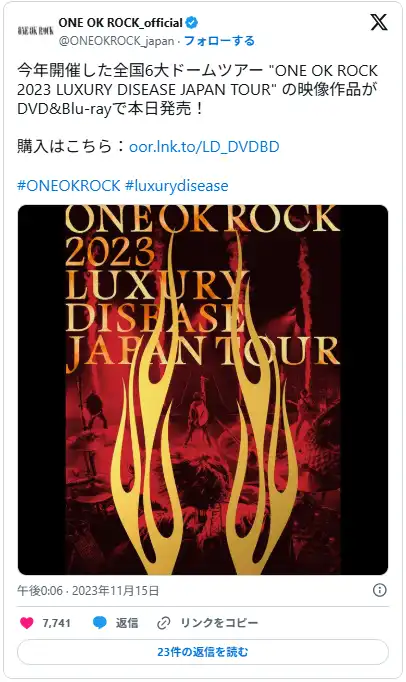Image resolution: width=406 pixels, height=682 pixels.
Task: Like the post with the heart icon
Action: point(27,623)
